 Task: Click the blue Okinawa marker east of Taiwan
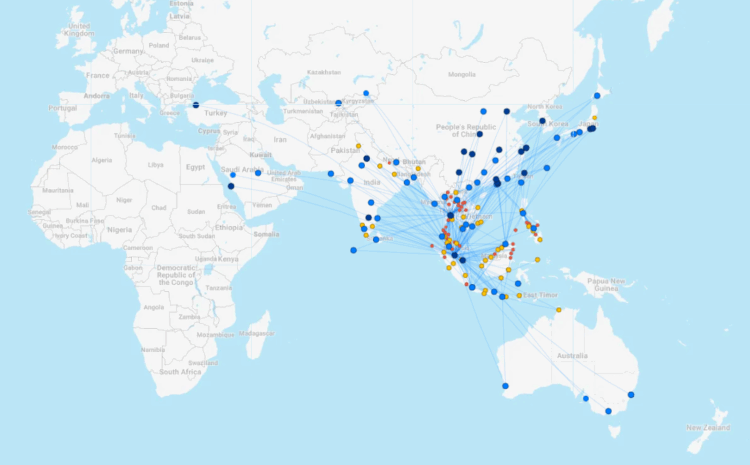point(547,168)
